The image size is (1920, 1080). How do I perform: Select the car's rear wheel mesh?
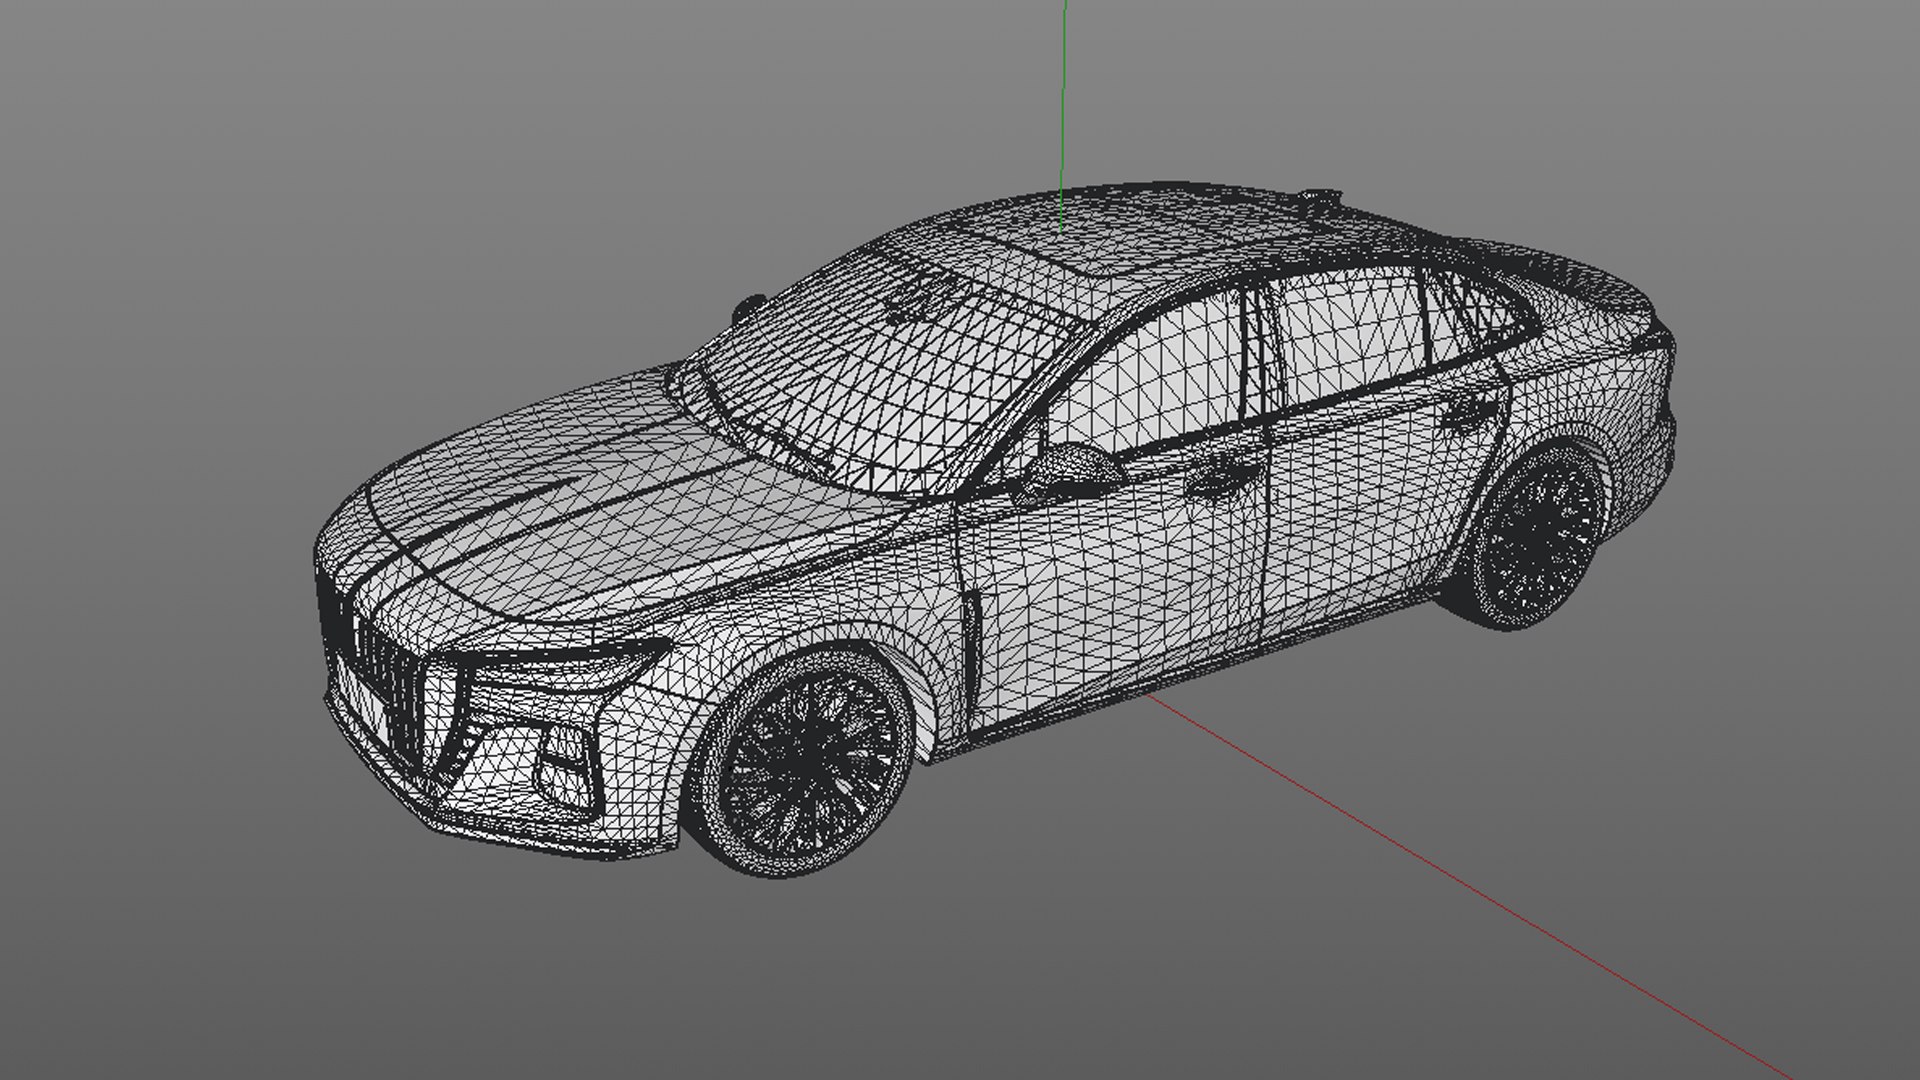click(x=1534, y=536)
